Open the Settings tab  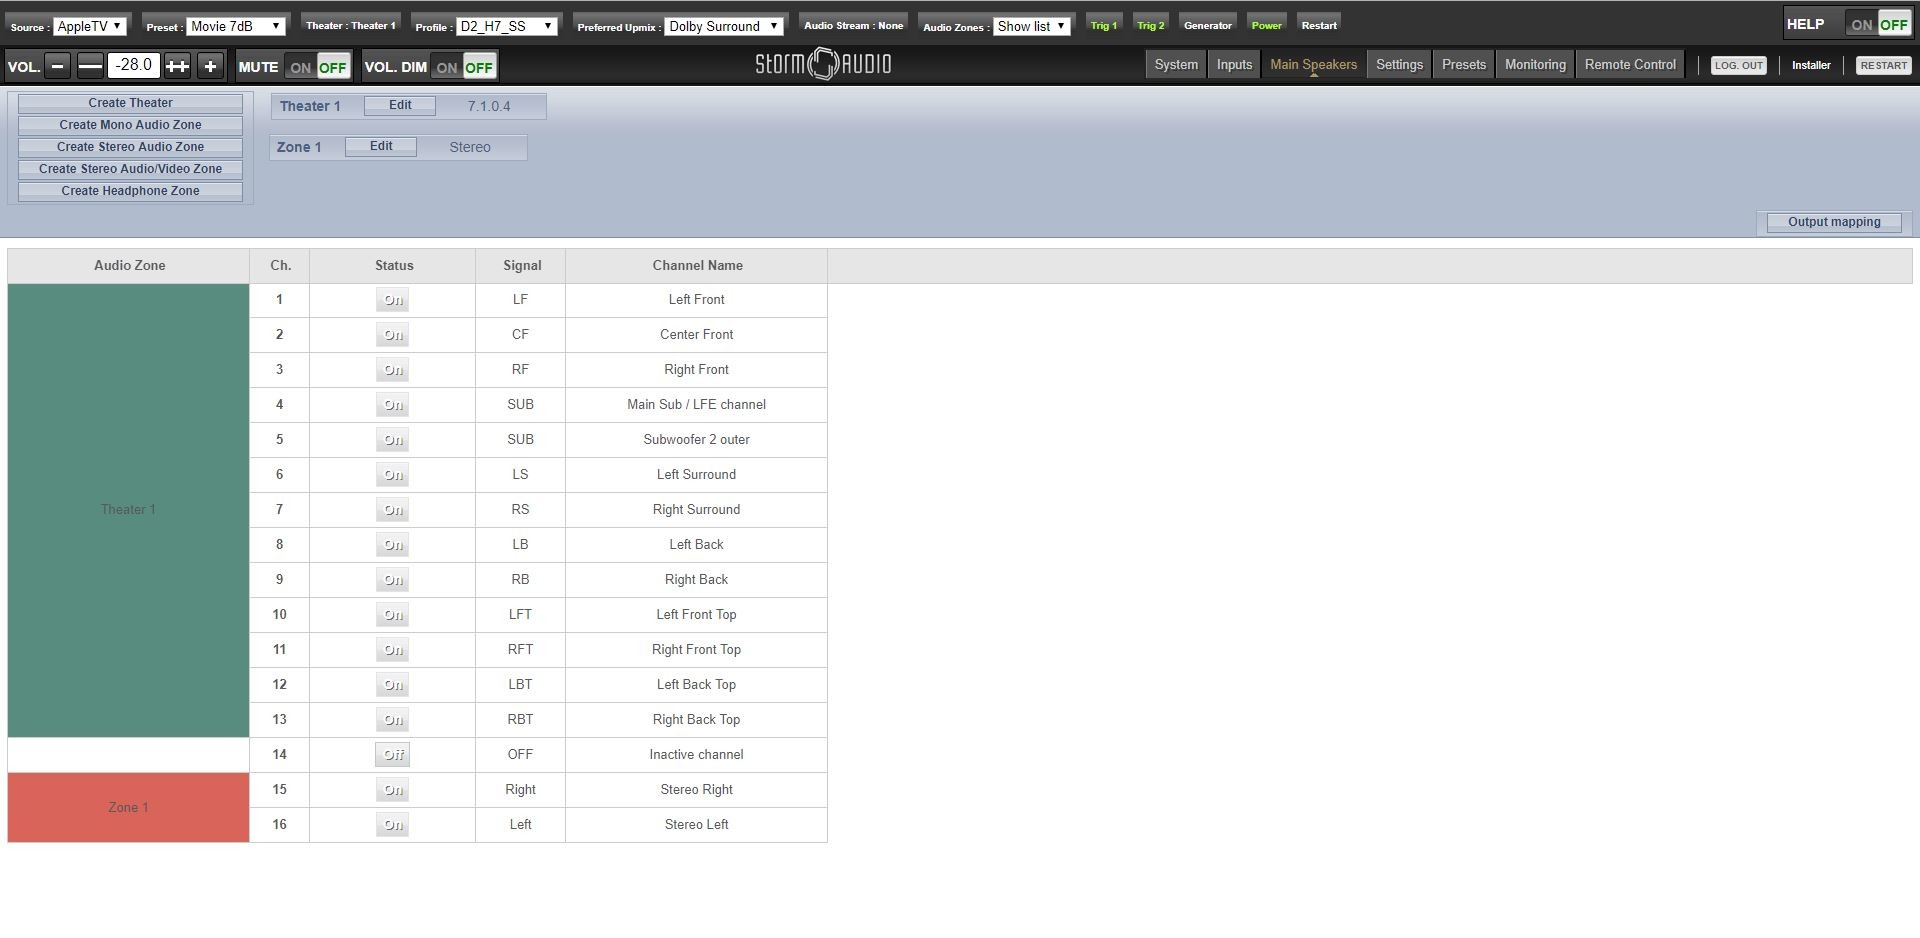pos(1399,65)
